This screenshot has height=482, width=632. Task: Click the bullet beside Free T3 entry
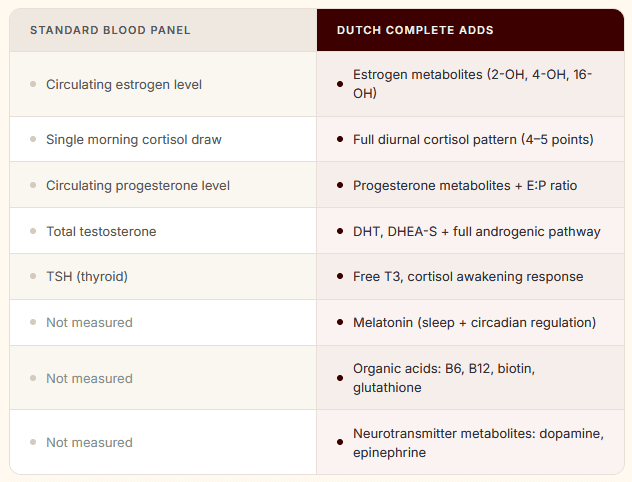(x=340, y=276)
